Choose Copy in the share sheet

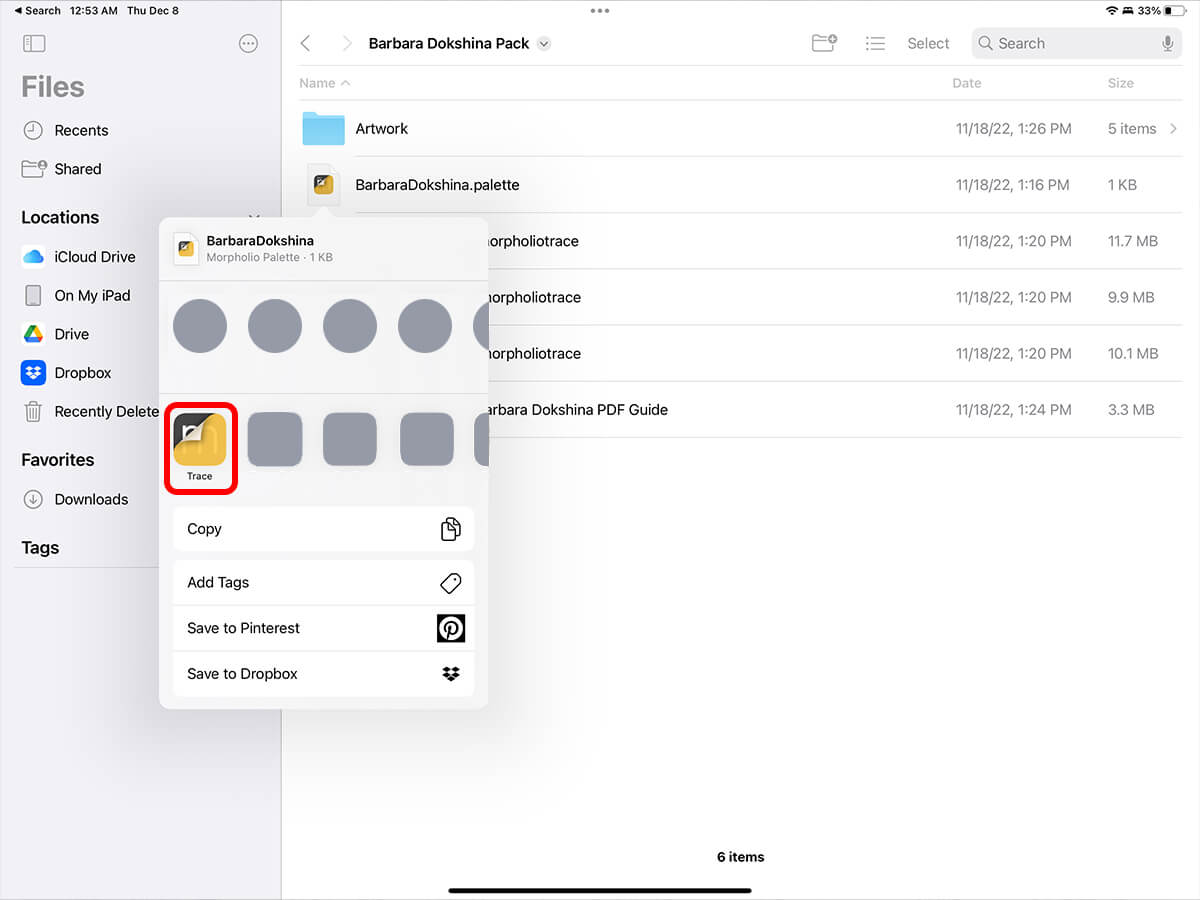(323, 529)
